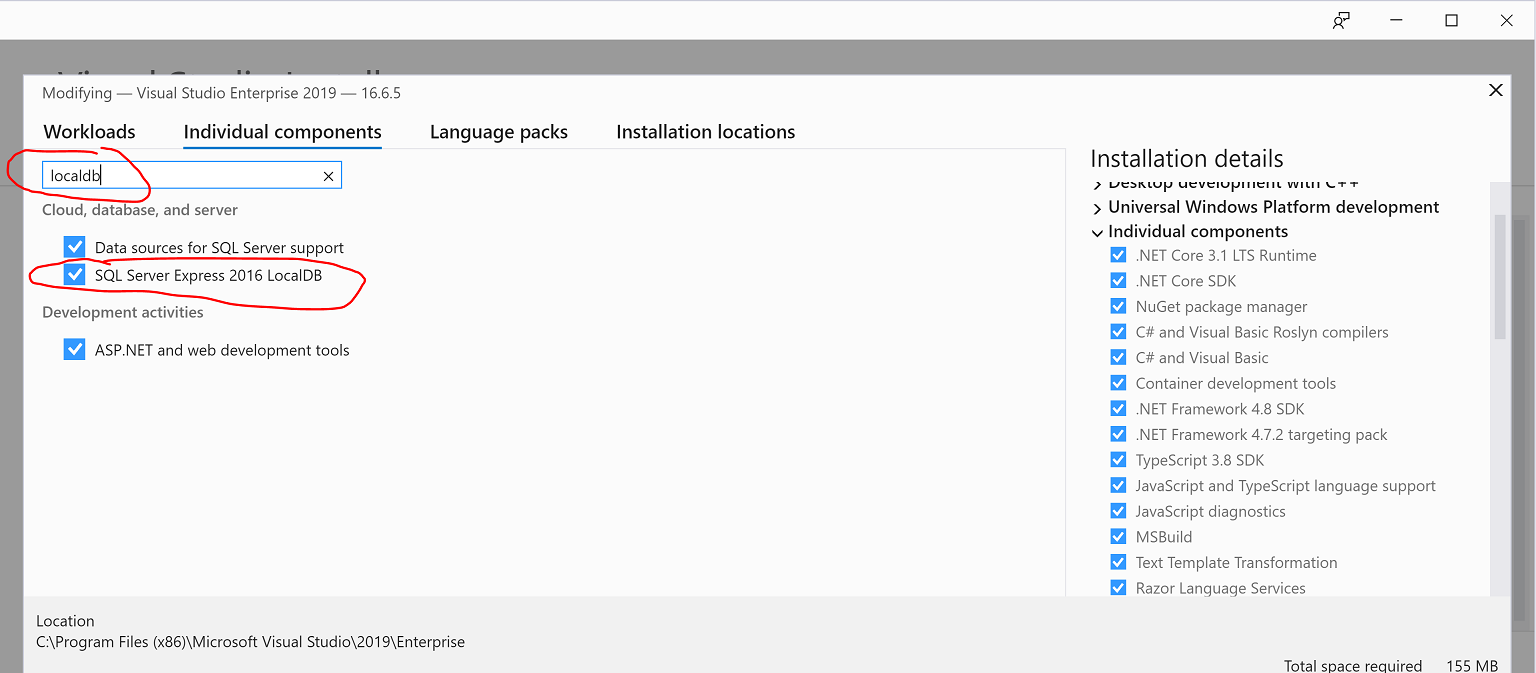Viewport: 1536px width, 673px height.
Task: Toggle the MSBuild checkbox in Installation details
Action: pyautogui.click(x=1118, y=537)
